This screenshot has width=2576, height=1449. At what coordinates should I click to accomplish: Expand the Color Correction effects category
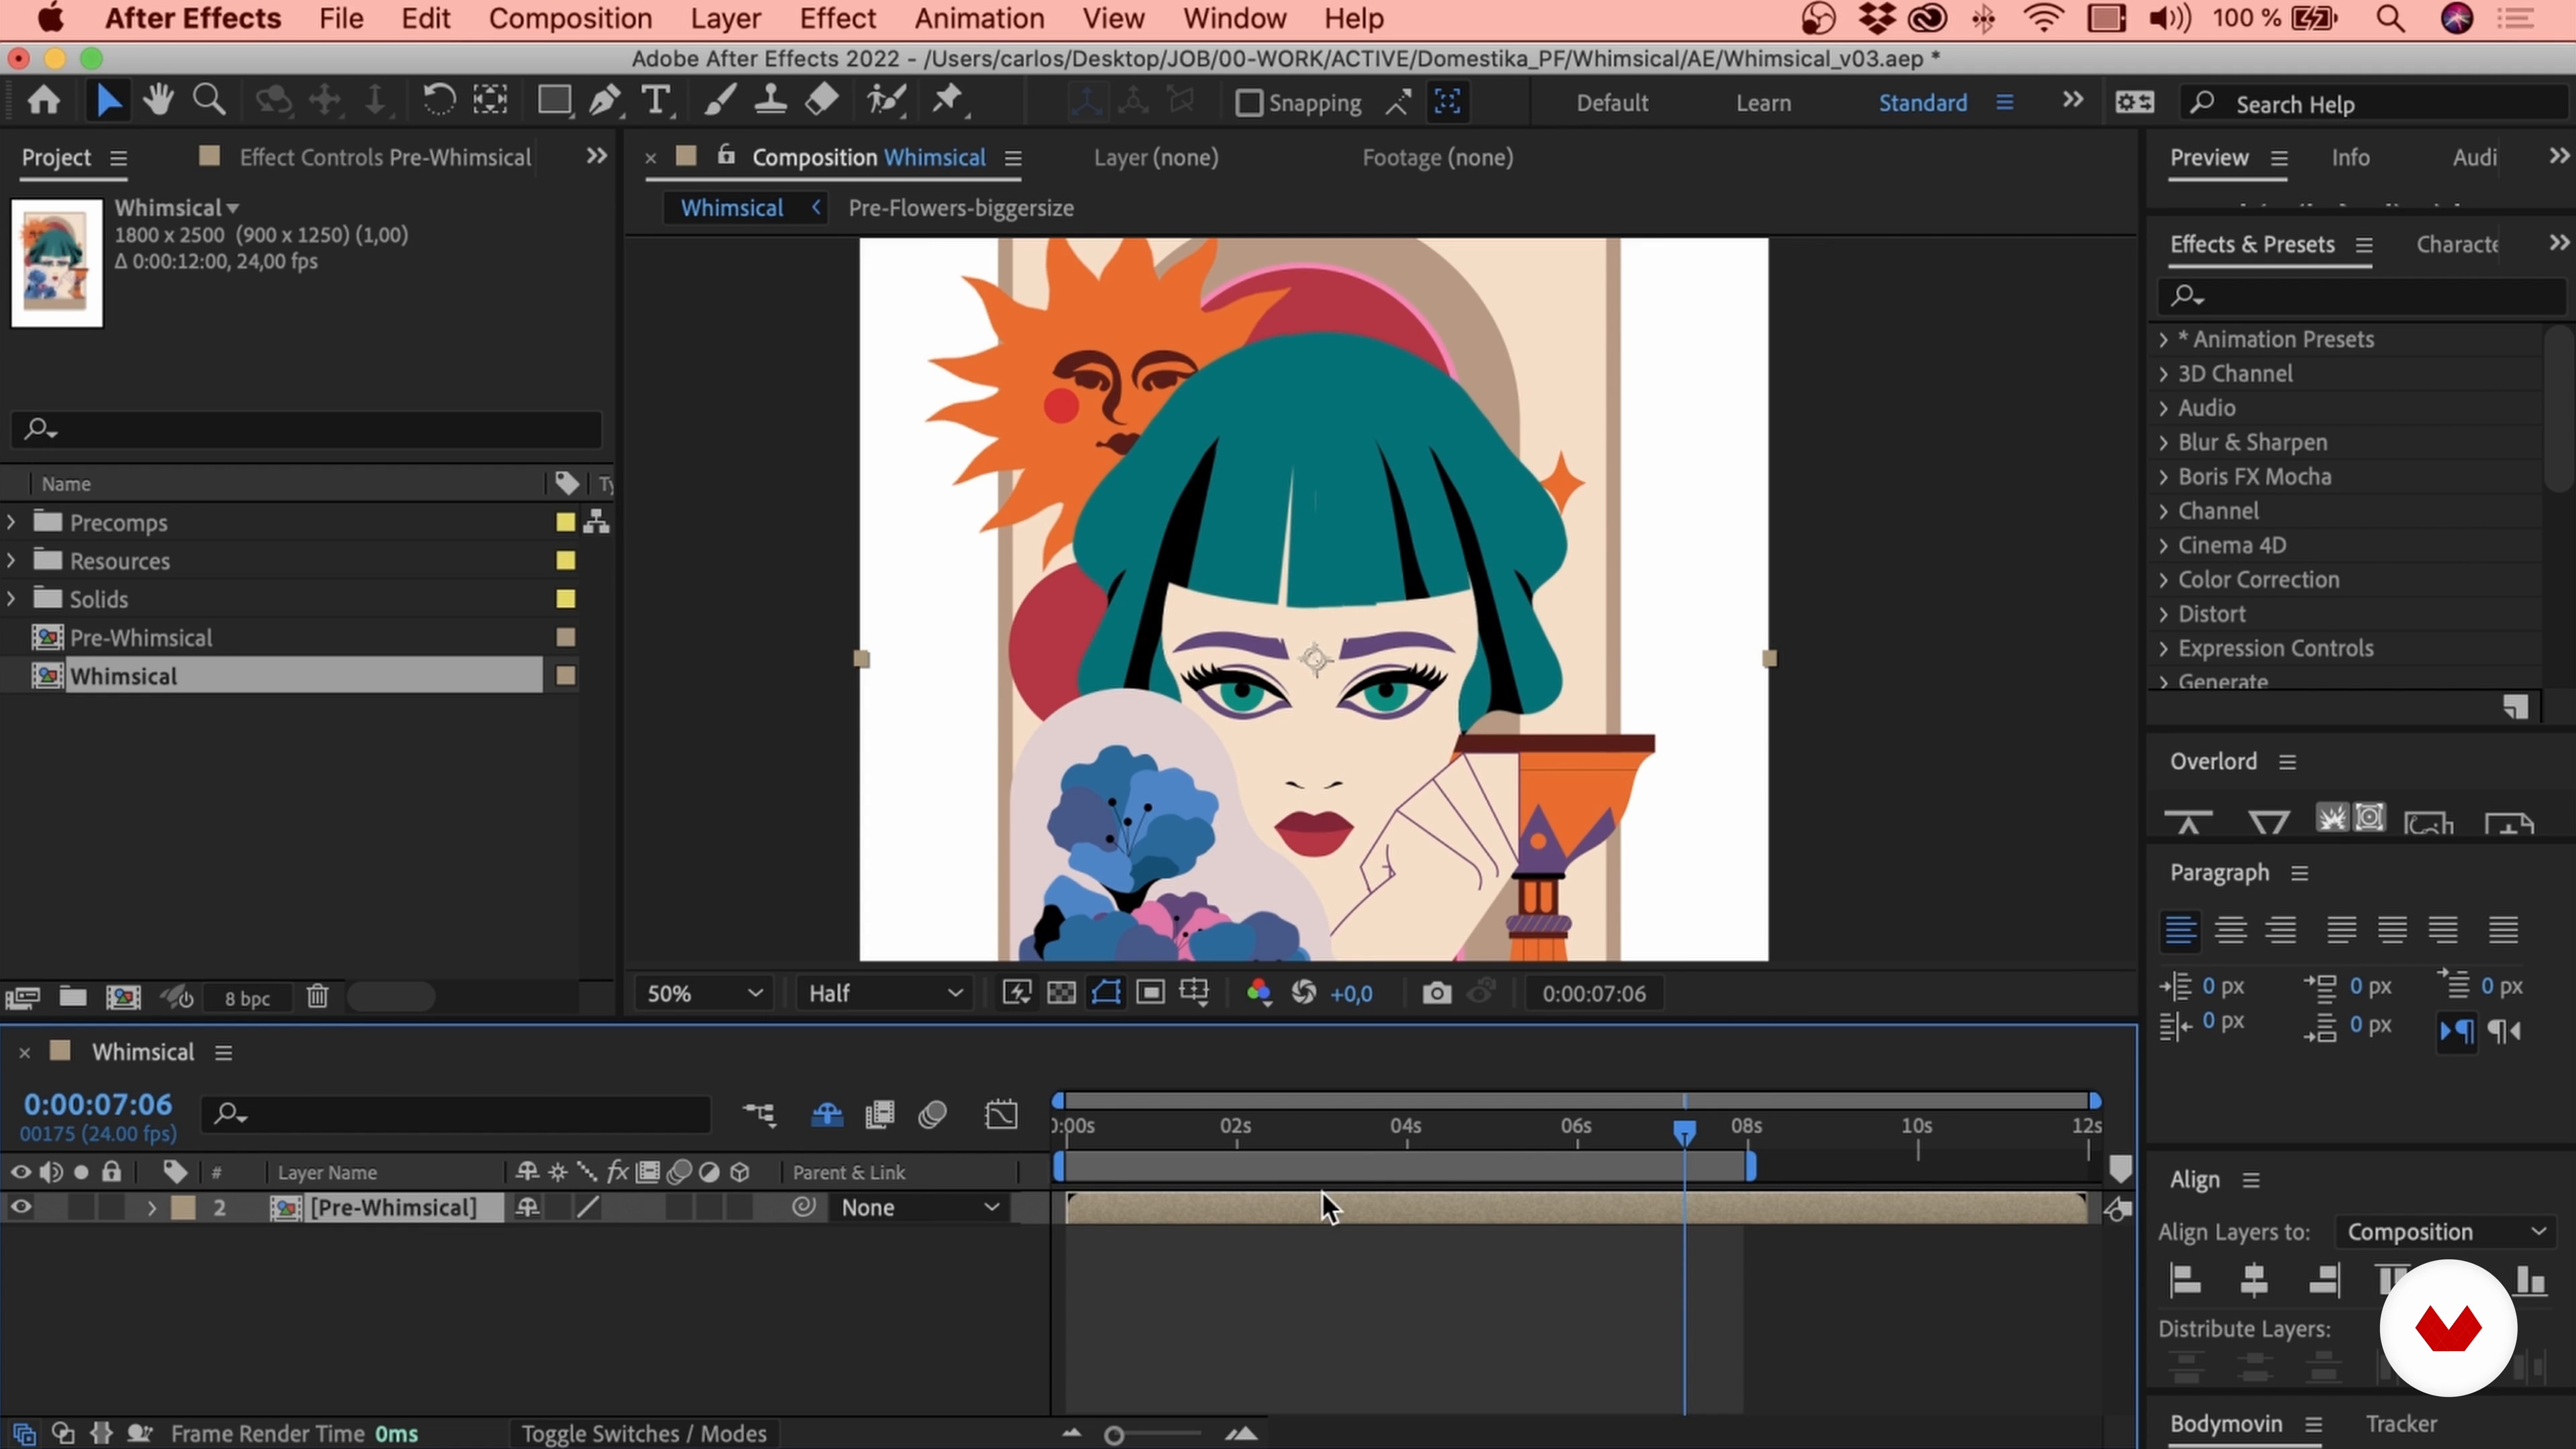tap(2163, 579)
